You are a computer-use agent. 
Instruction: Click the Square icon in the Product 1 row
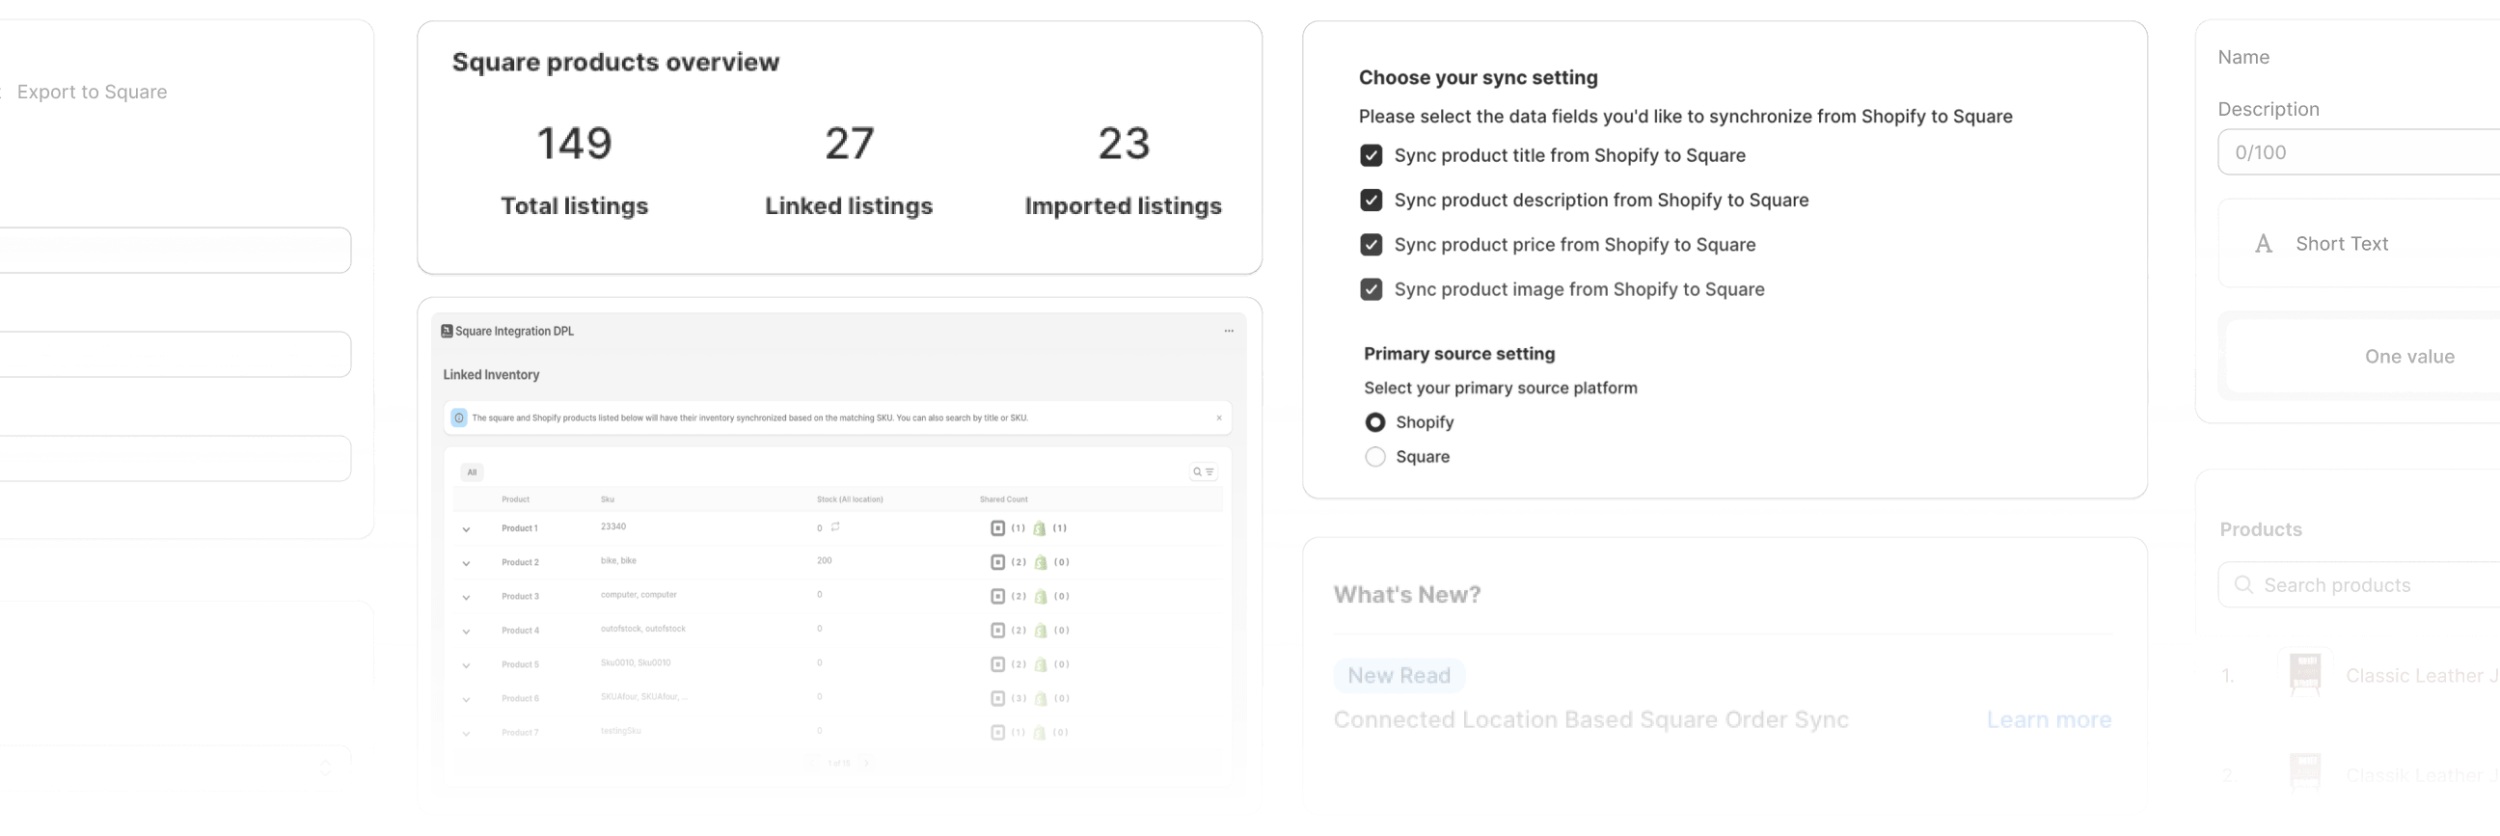pyautogui.click(x=997, y=528)
